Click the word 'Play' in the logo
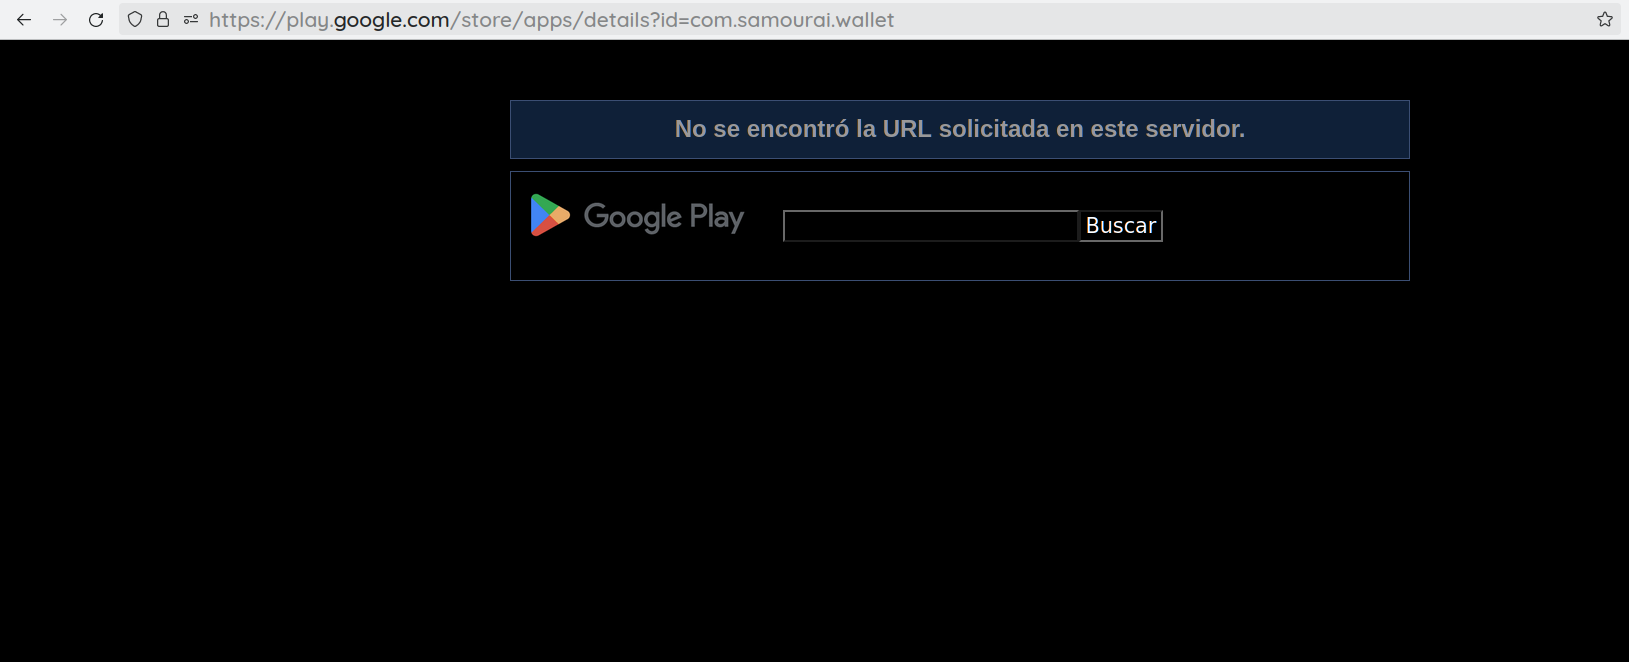 717,217
